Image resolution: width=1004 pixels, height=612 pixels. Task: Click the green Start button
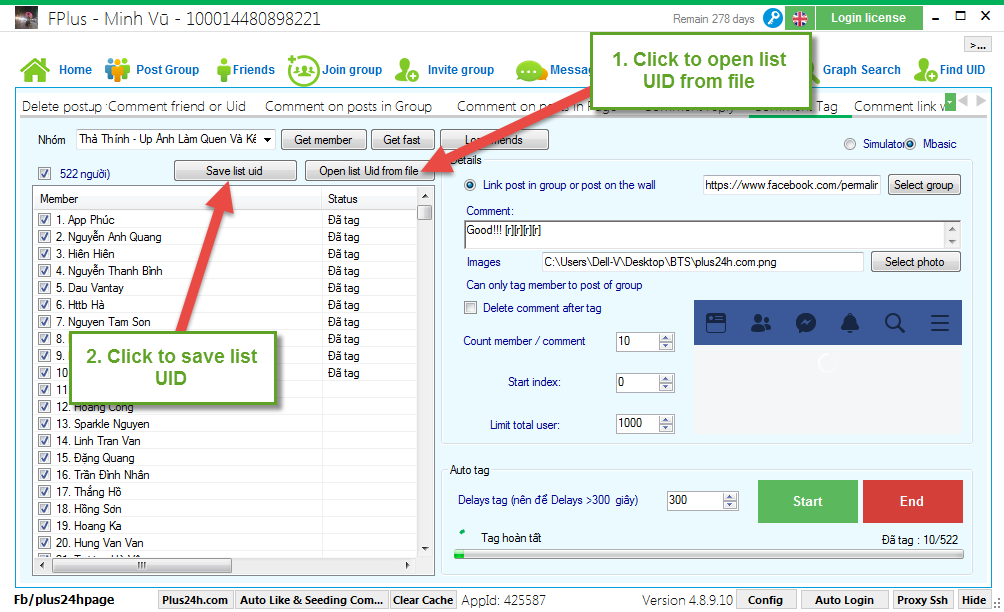(x=807, y=501)
